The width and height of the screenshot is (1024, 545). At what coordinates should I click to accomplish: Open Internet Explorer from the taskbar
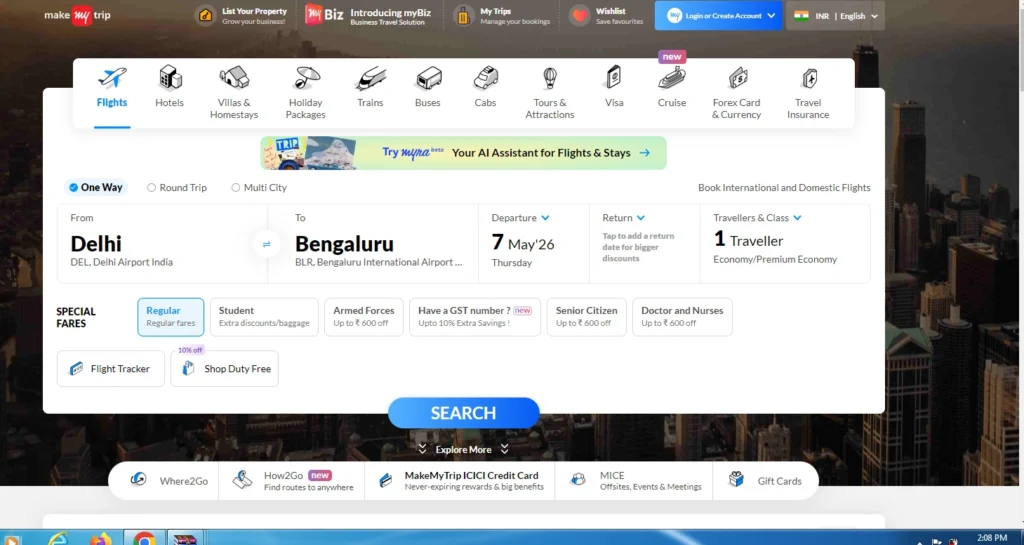click(58, 538)
